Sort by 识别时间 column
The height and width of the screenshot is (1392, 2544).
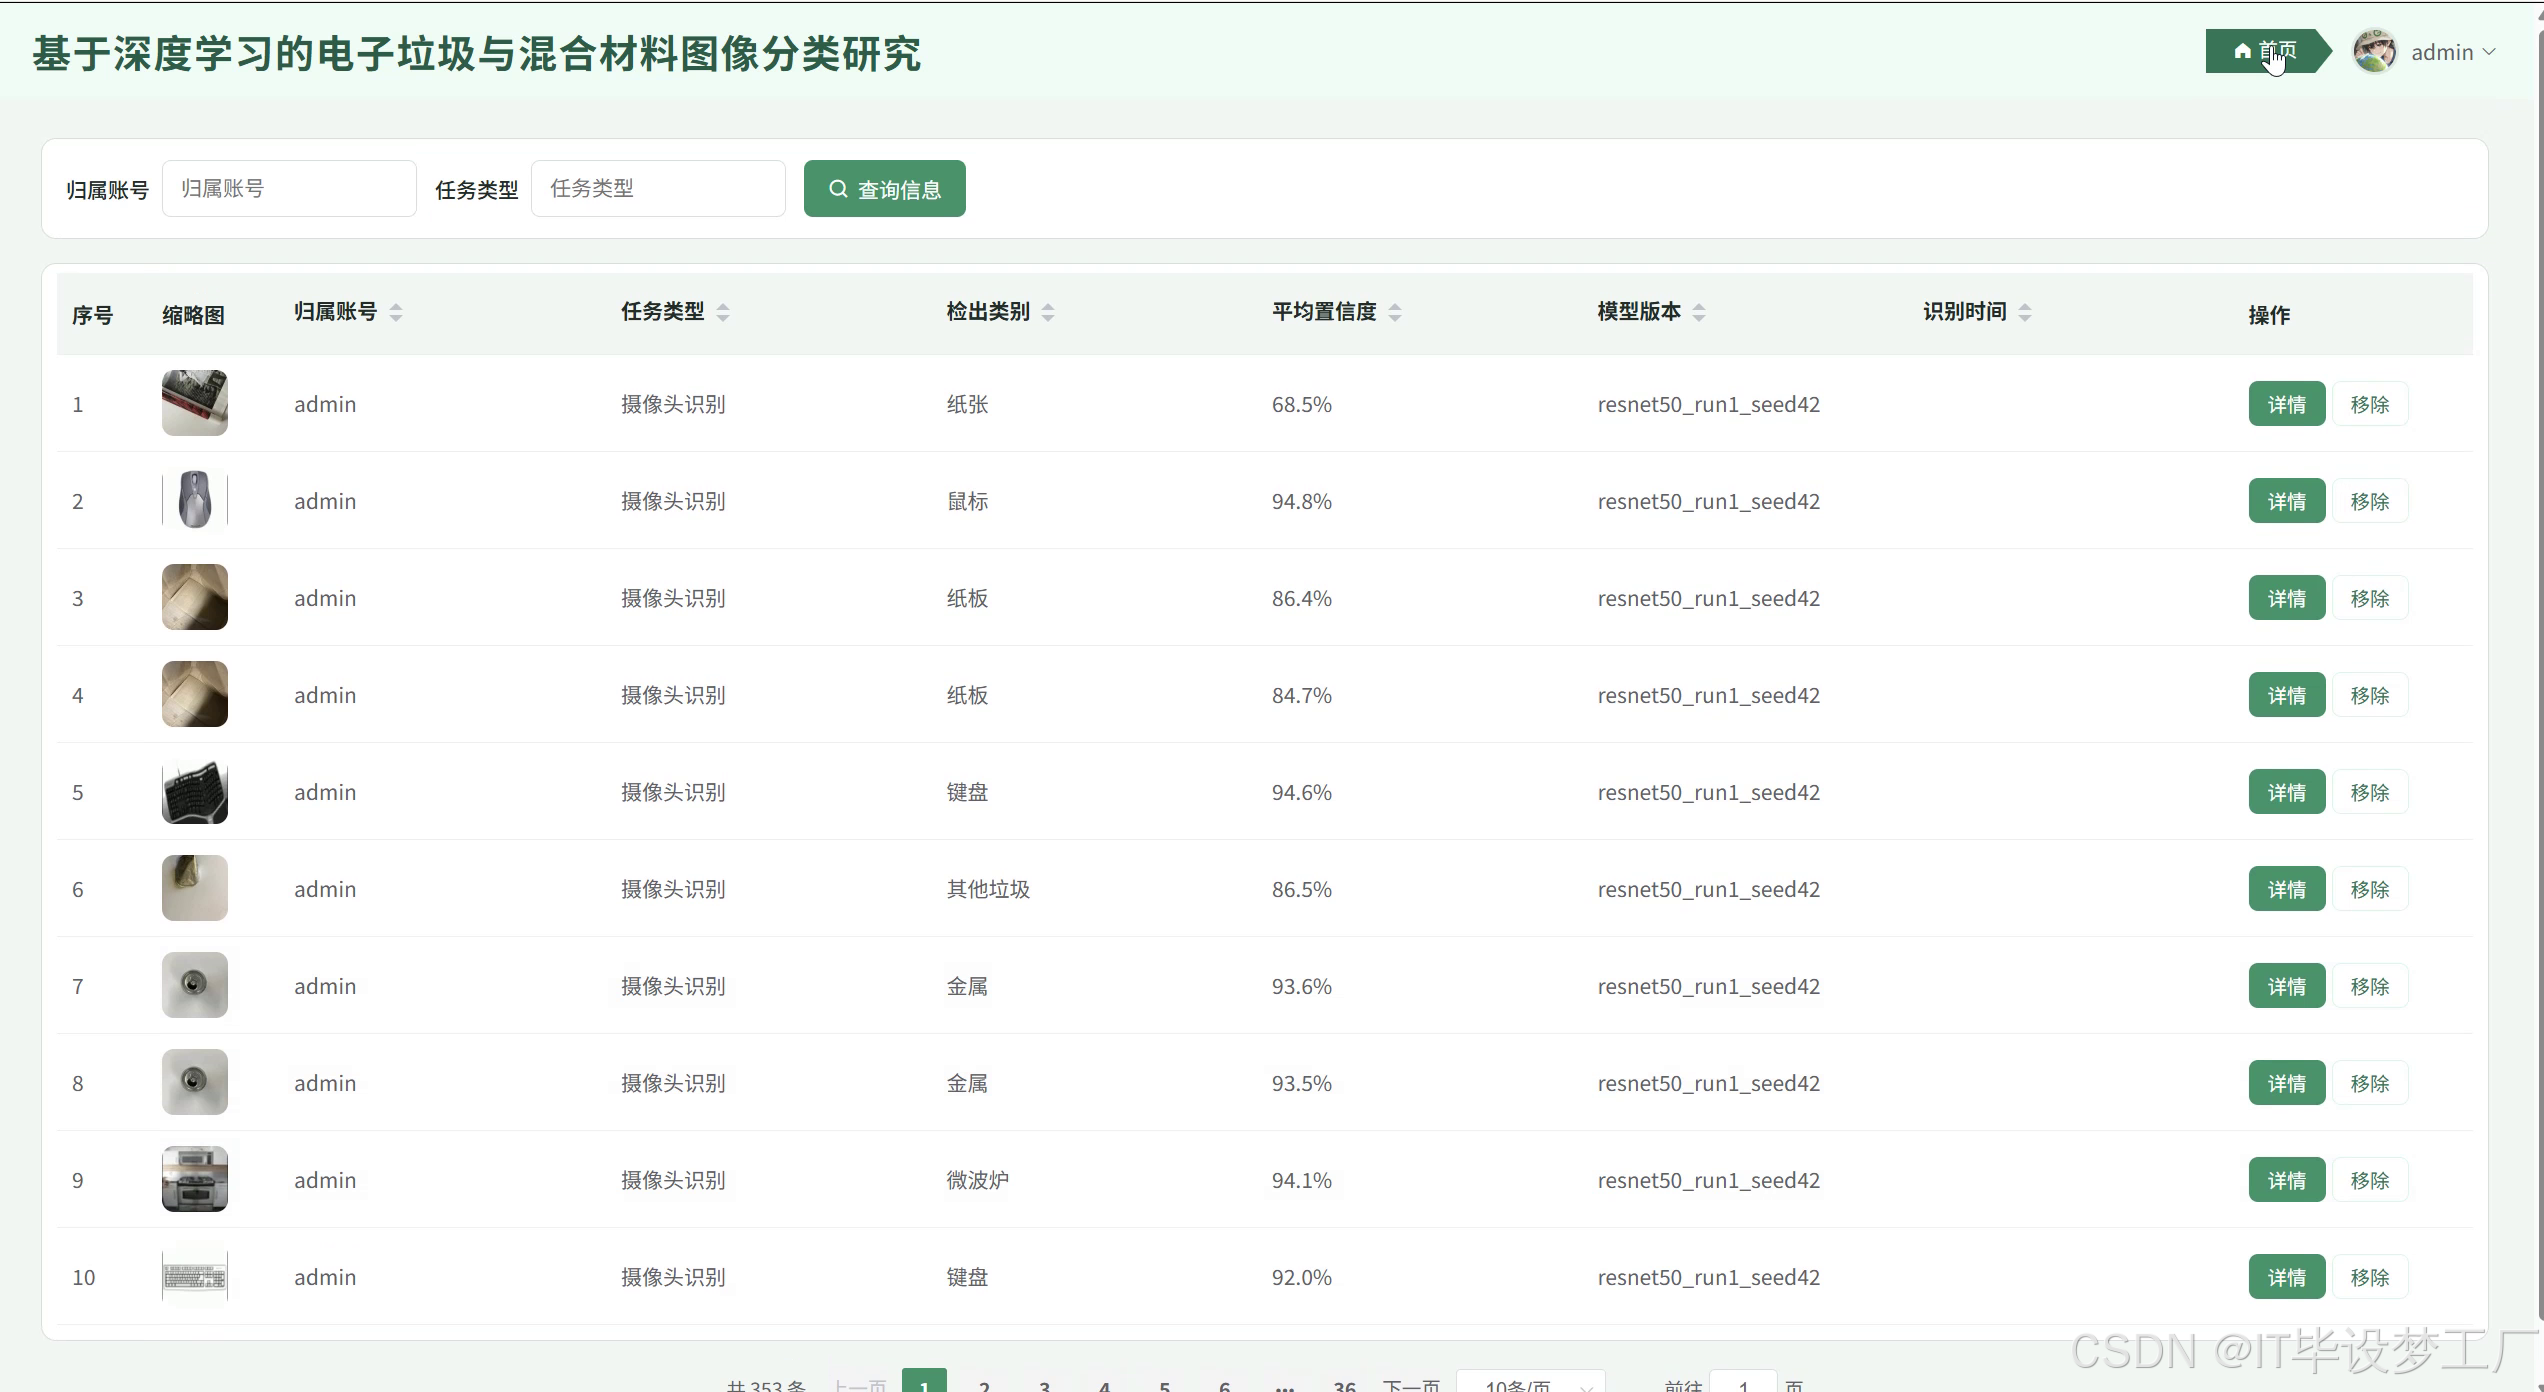2025,312
